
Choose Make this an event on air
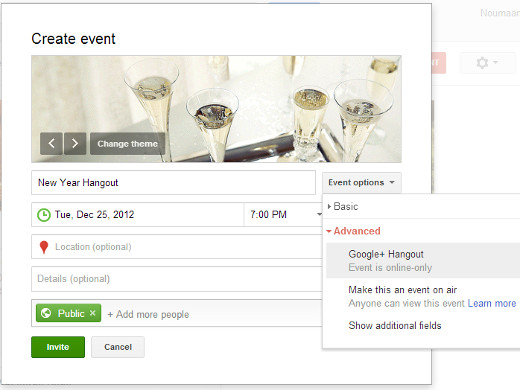[402, 290]
